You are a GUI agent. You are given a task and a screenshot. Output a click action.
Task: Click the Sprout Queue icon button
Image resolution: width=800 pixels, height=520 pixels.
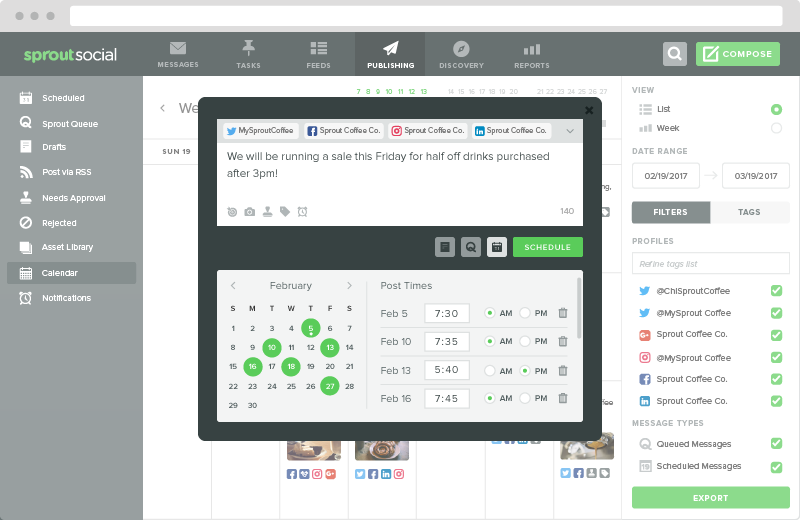[470, 247]
